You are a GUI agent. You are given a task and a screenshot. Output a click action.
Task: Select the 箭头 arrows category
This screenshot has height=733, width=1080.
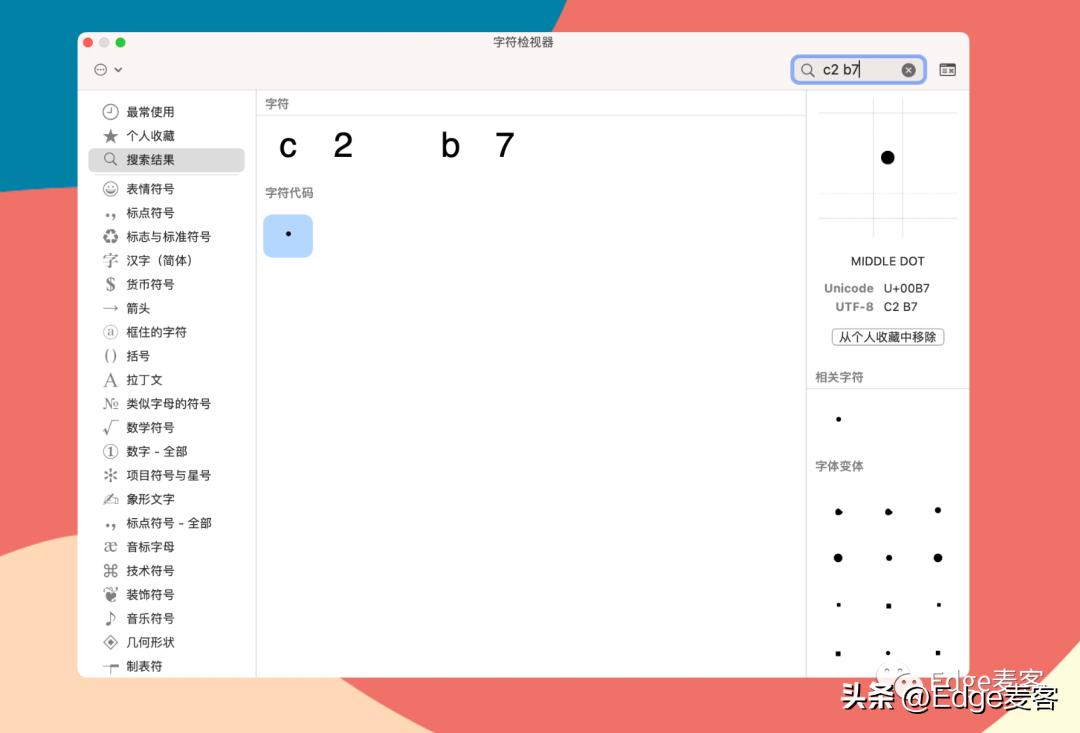(x=138, y=308)
